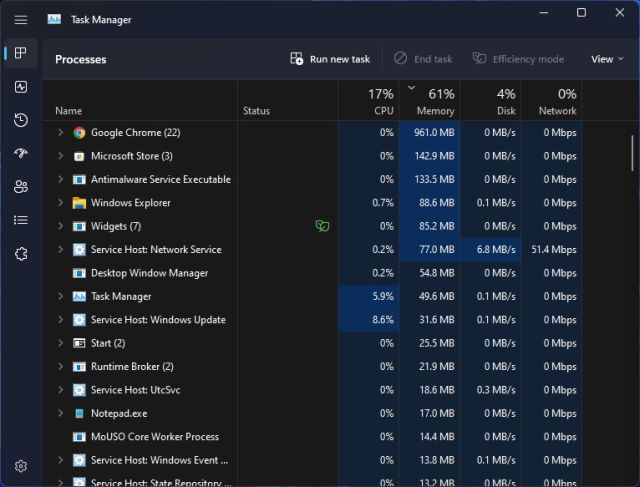Expand the Microsoft Store (3) process group
The image size is (640, 487).
[x=60, y=156]
